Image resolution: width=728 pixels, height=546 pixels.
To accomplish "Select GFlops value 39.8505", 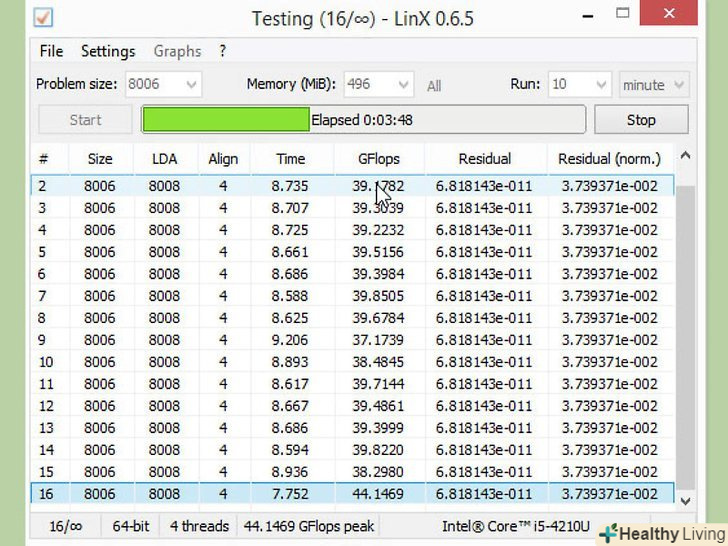I will (378, 296).
